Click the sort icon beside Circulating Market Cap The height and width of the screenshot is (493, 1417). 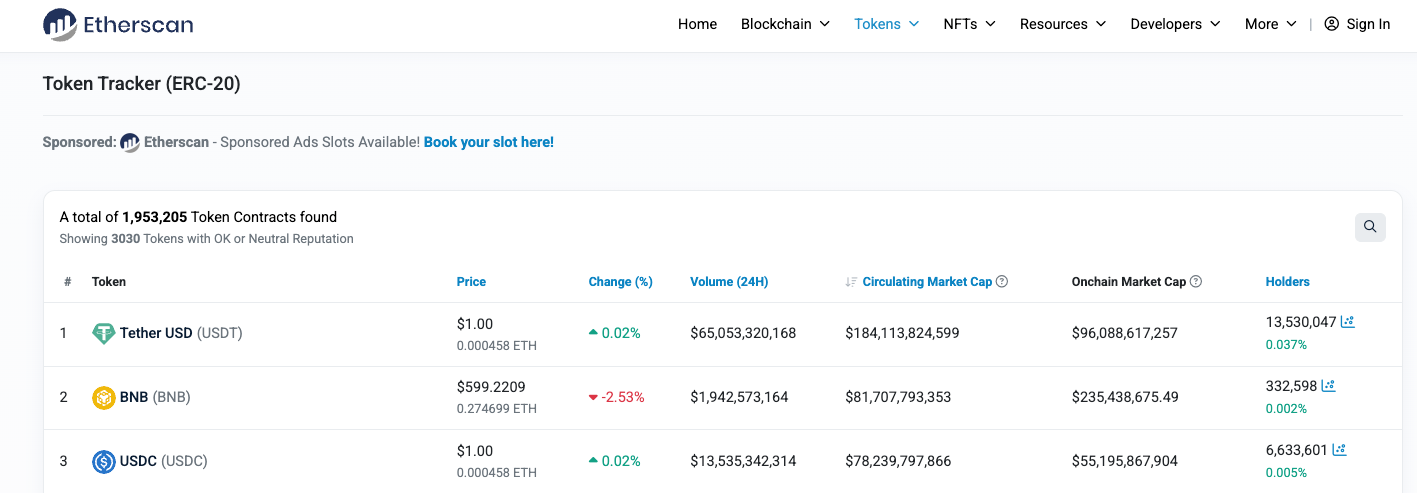tap(851, 282)
